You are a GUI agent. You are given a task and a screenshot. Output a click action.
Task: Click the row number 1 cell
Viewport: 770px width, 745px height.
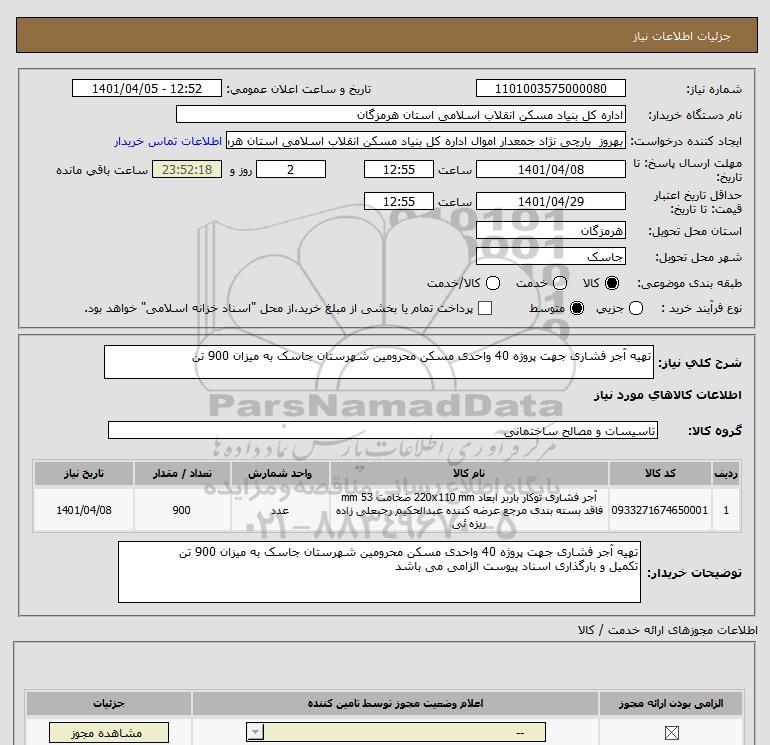pyautogui.click(x=726, y=510)
